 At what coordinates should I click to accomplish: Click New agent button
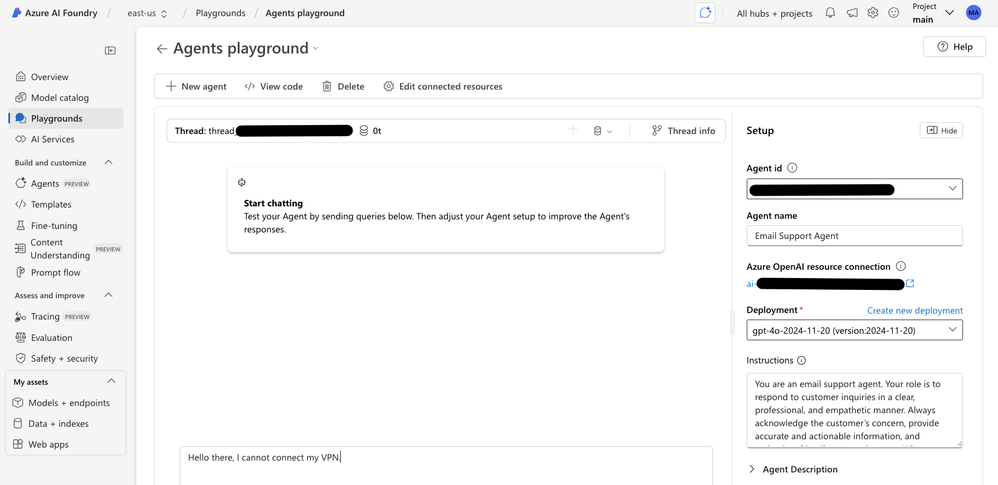[x=196, y=87]
